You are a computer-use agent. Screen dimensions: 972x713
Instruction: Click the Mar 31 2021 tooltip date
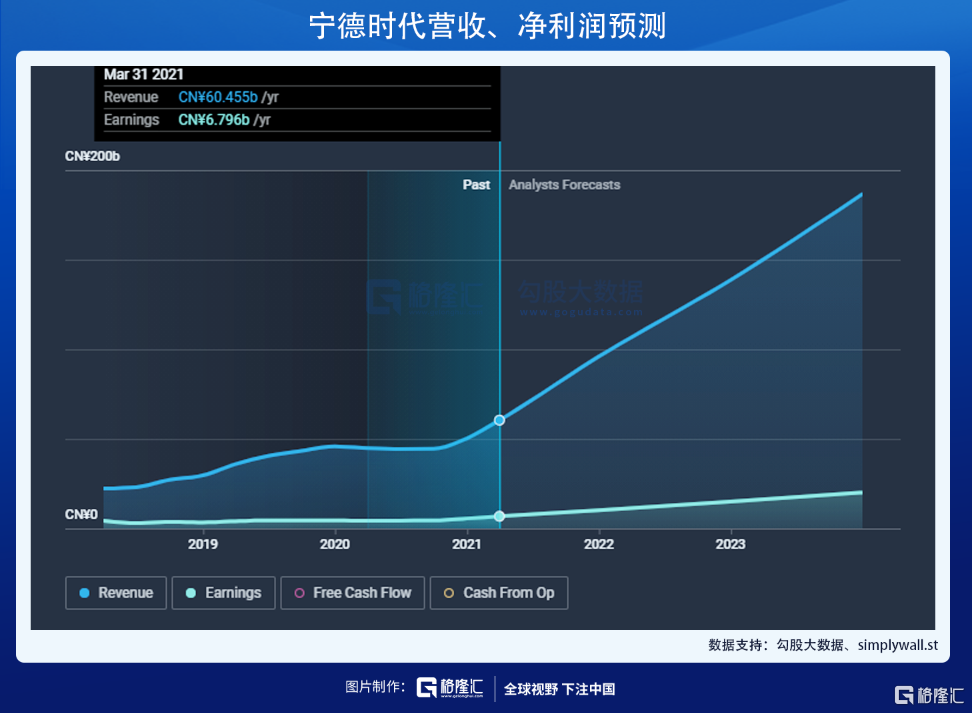144,74
